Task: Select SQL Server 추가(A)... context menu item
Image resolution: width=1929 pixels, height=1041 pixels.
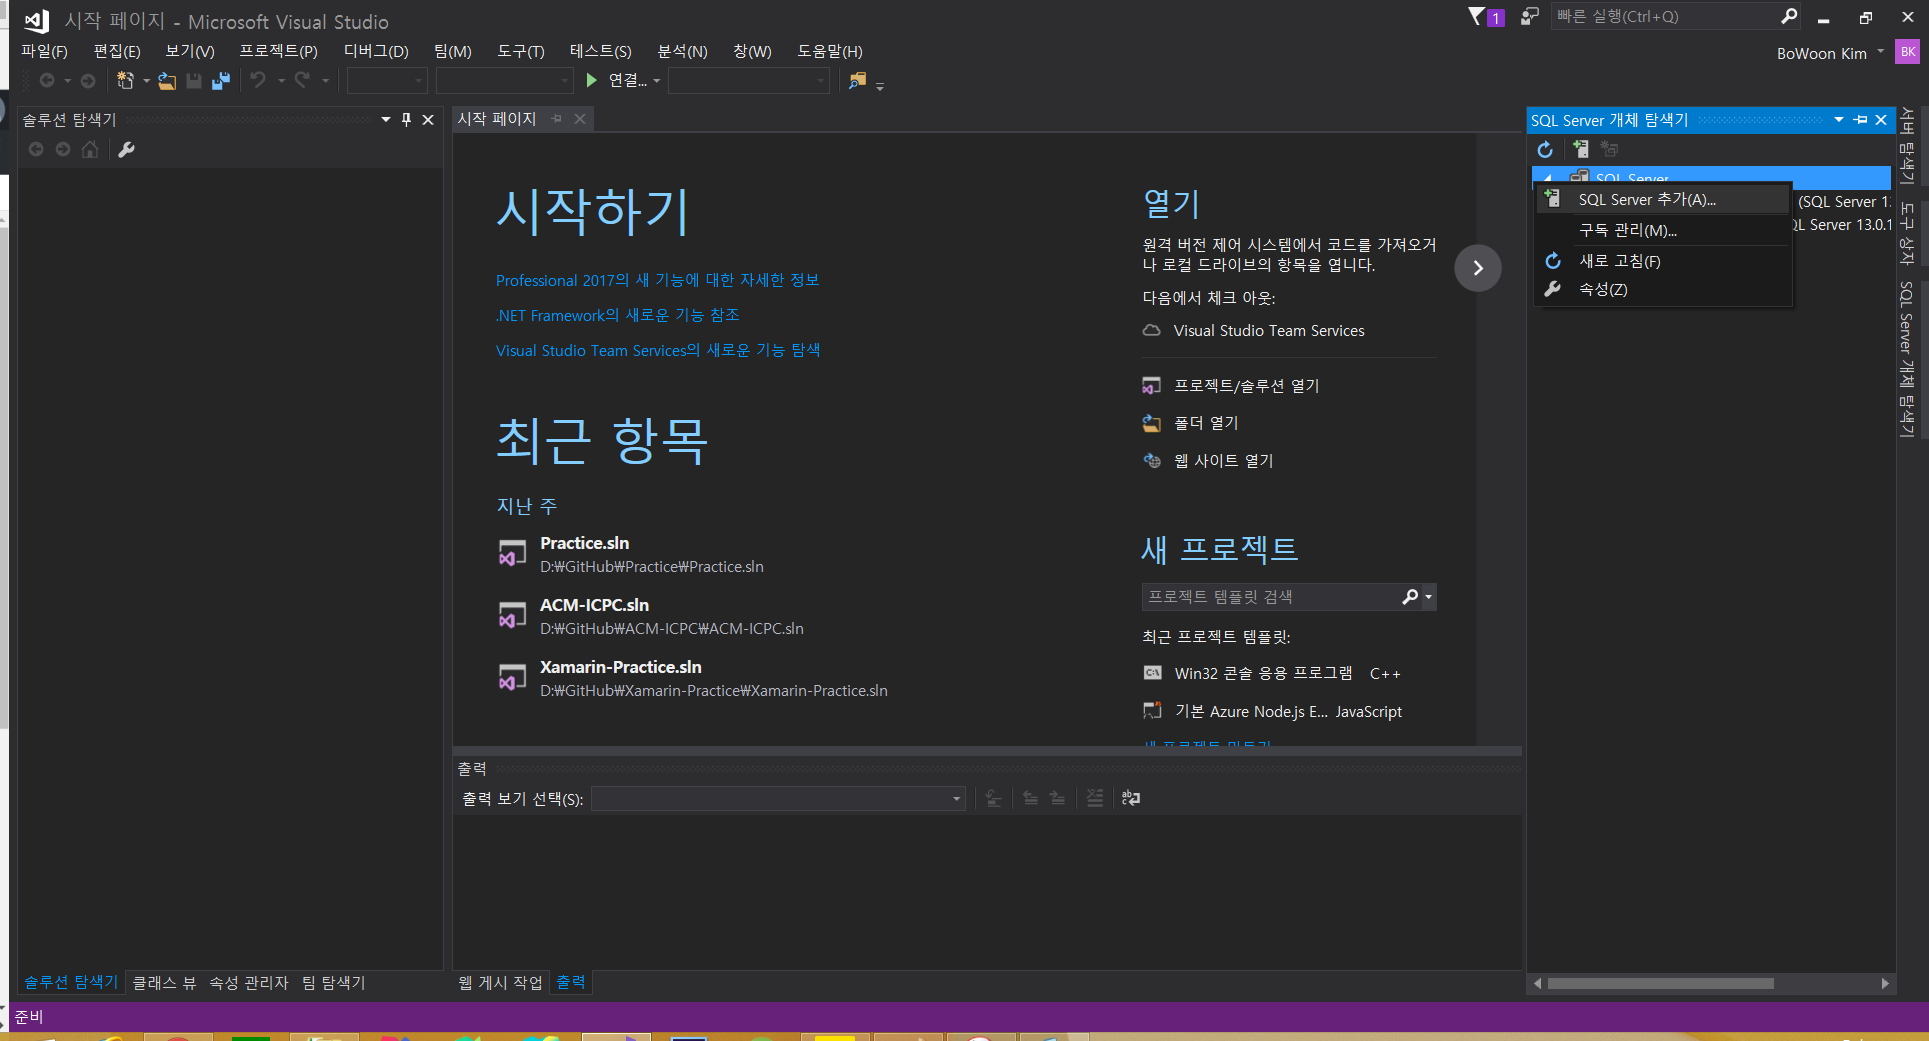Action: 1664,199
